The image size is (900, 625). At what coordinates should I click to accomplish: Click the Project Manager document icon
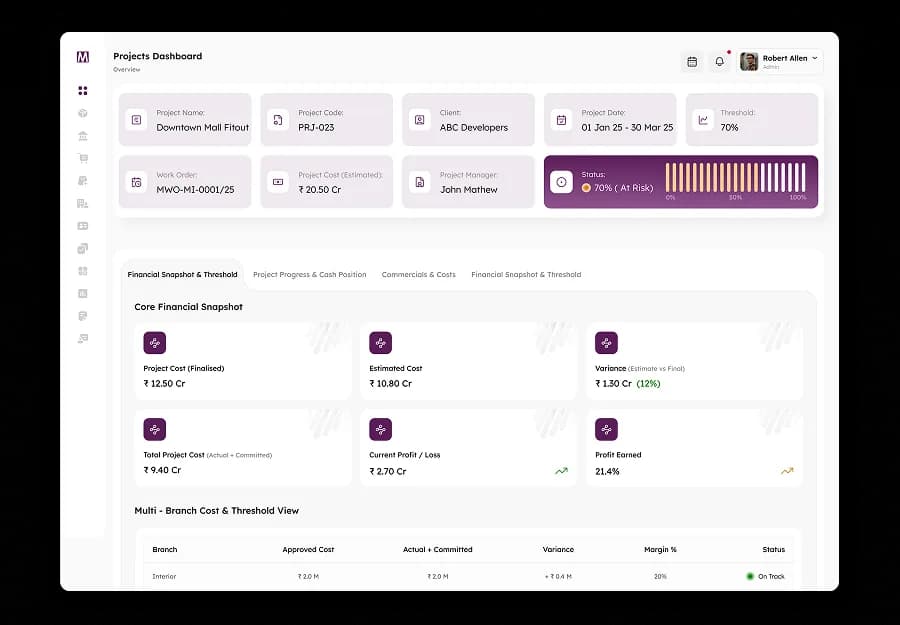tap(420, 182)
